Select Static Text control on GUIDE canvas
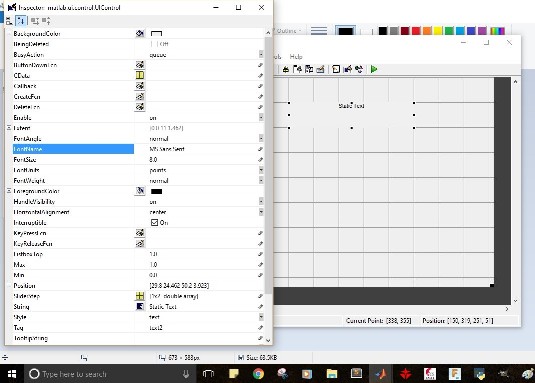This screenshot has height=383, width=535. [x=351, y=115]
